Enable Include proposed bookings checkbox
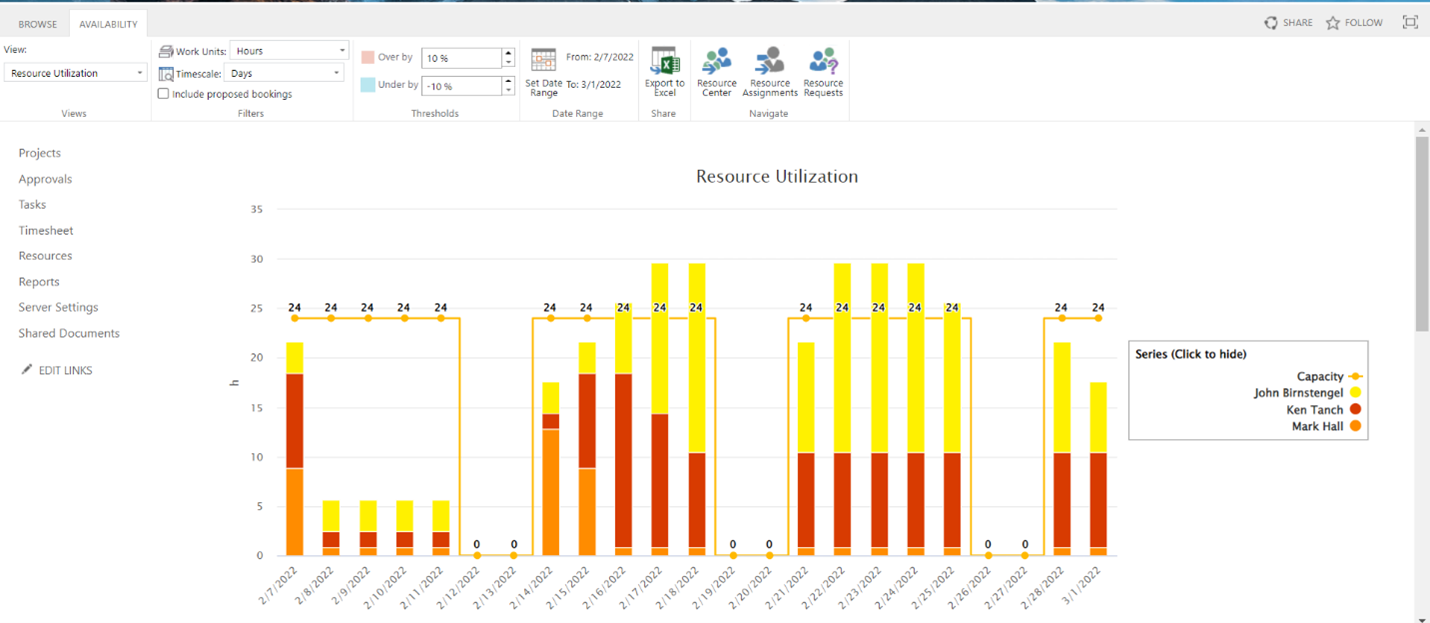Image resolution: width=1430 pixels, height=623 pixels. (x=164, y=94)
